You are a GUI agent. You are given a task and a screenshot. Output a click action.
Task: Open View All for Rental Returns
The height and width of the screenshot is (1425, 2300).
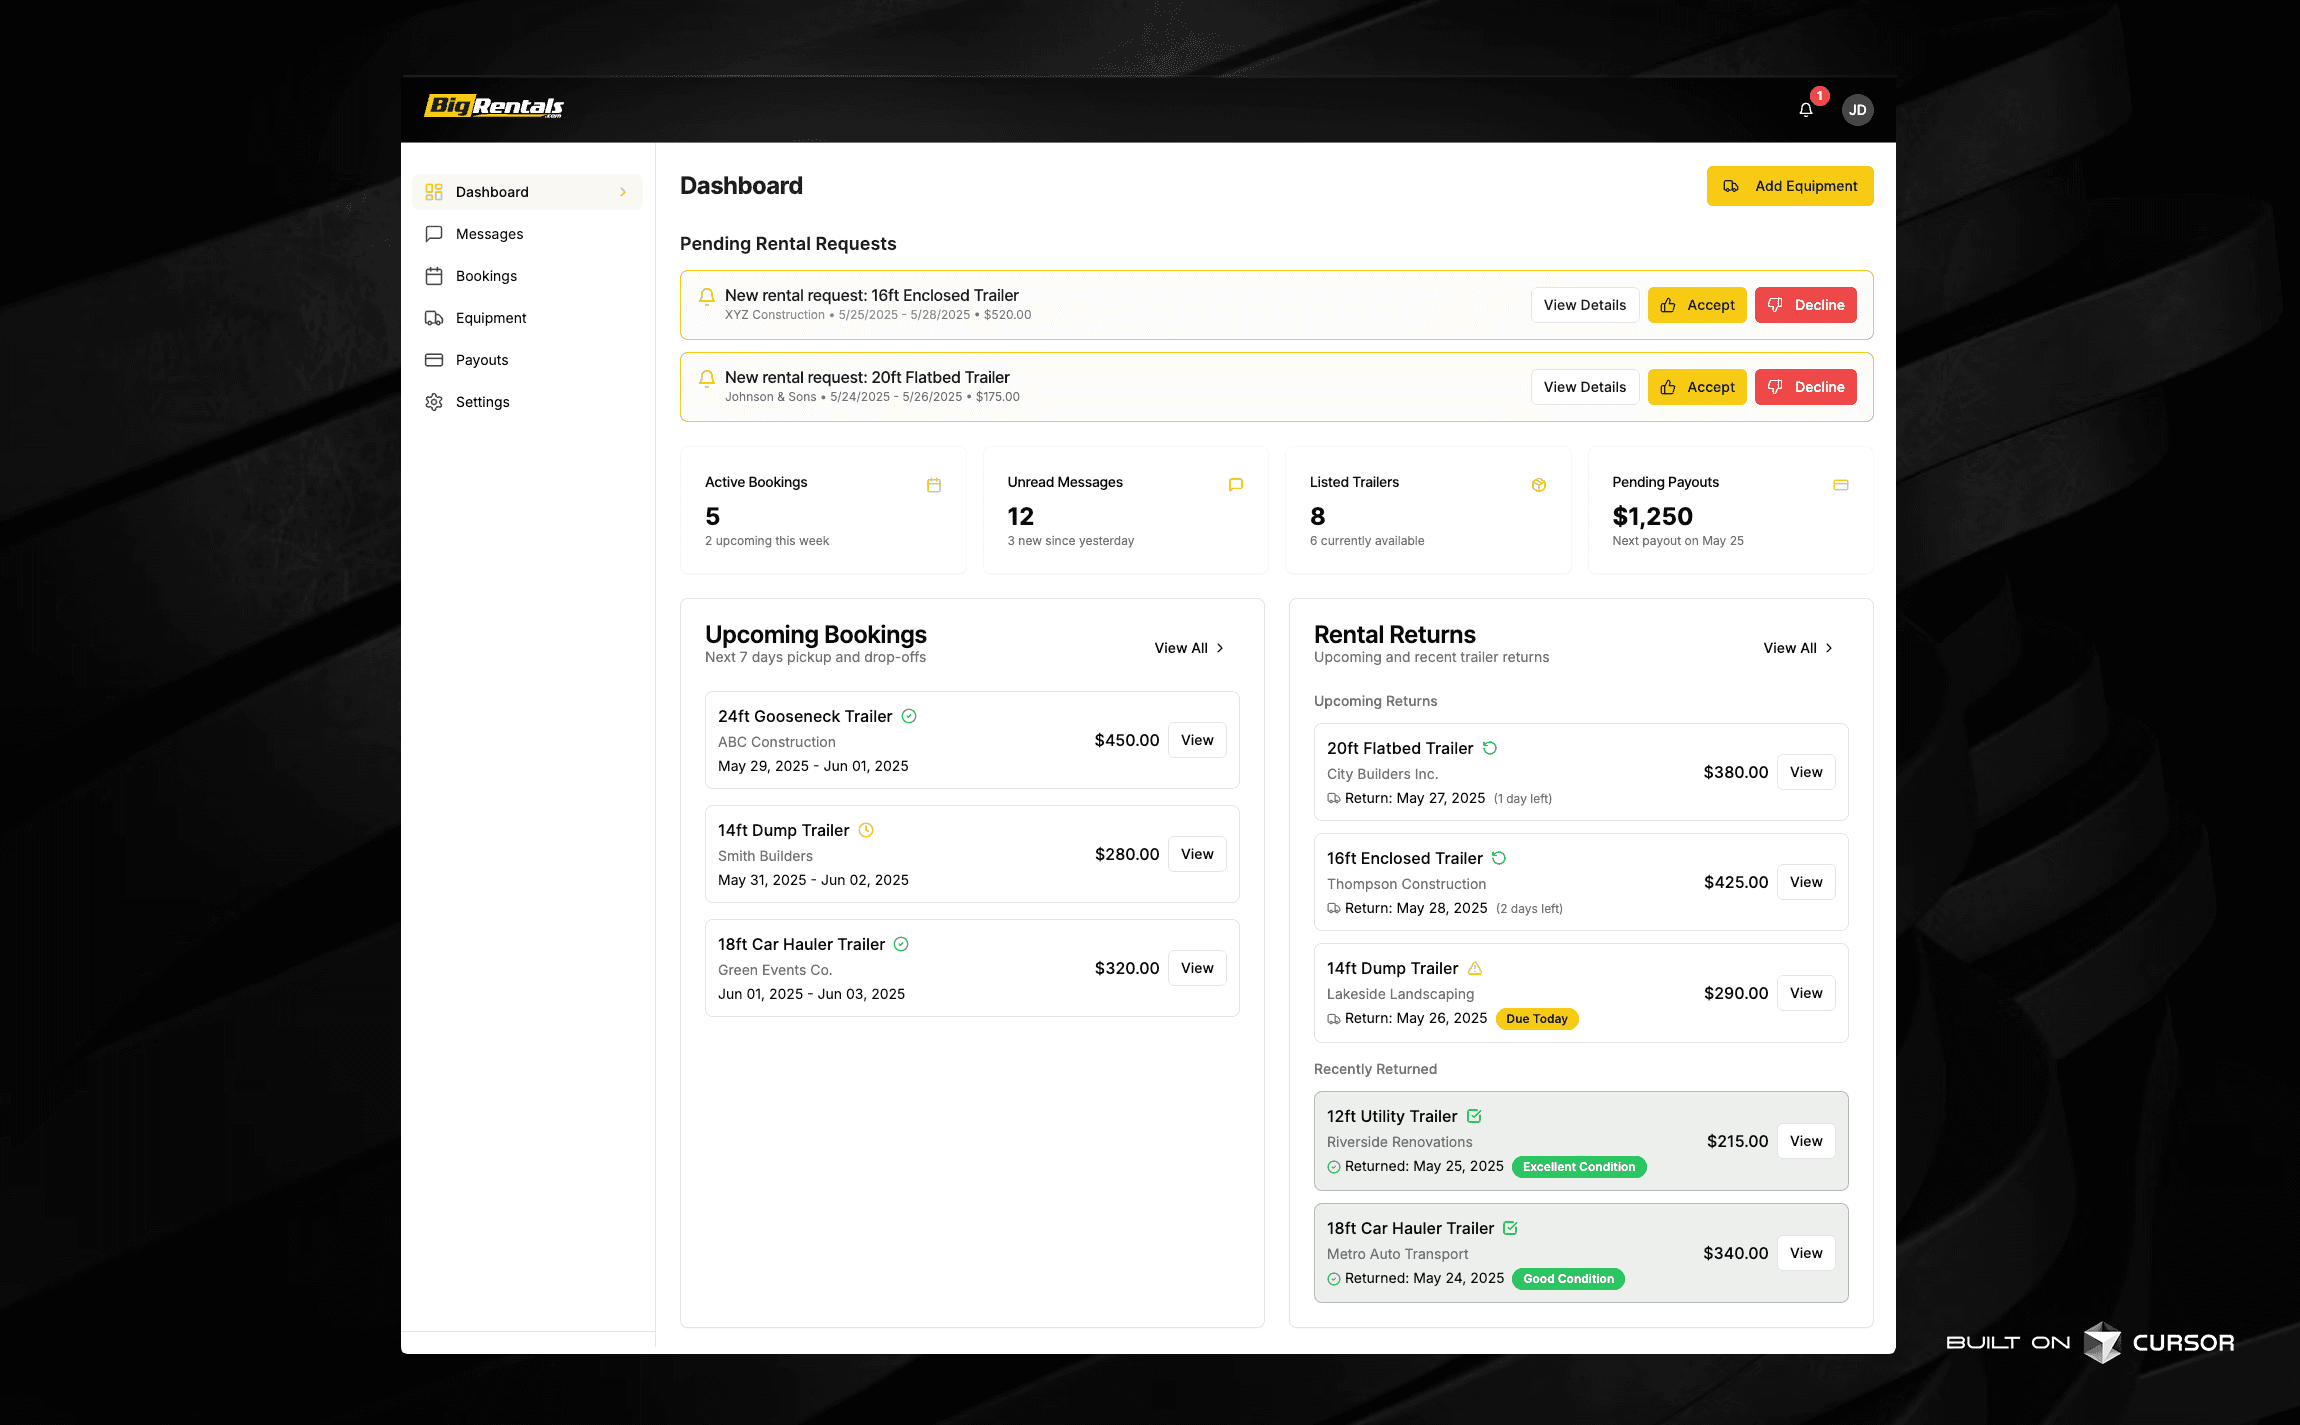[1797, 648]
